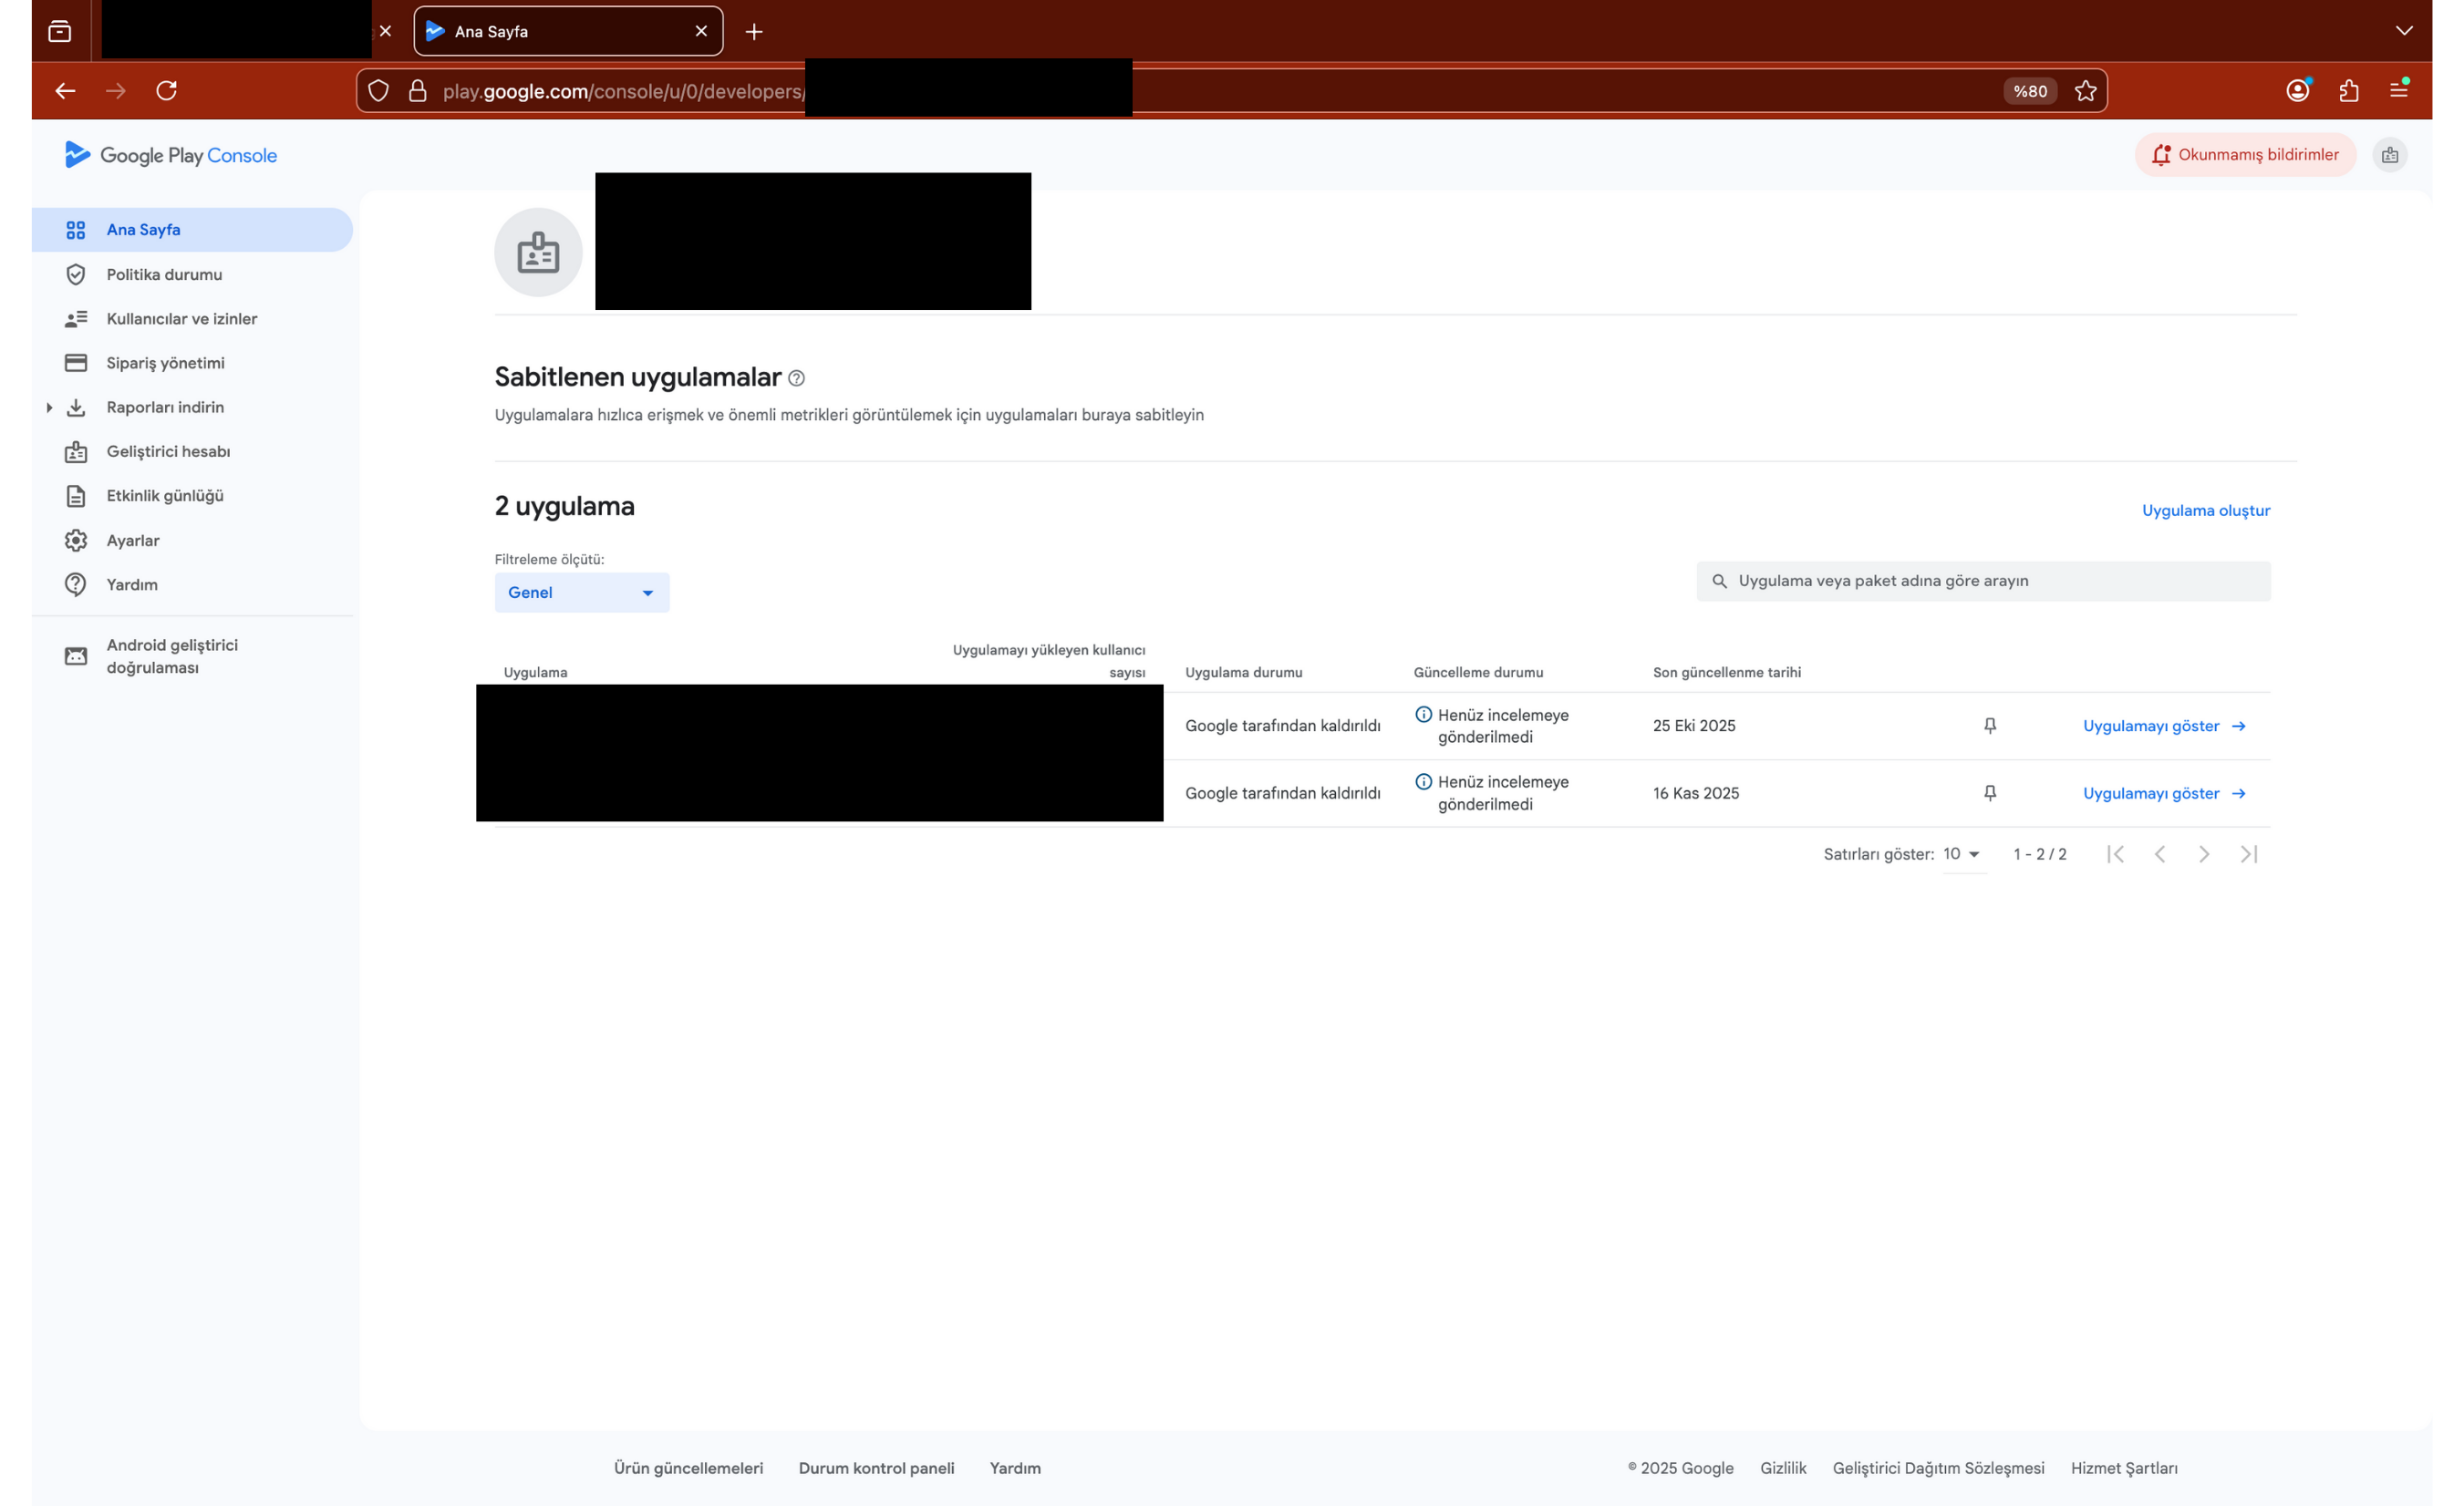Viewport: 2464px width, 1506px height.
Task: Show all tabs with the chevron at top right
Action: (2404, 31)
